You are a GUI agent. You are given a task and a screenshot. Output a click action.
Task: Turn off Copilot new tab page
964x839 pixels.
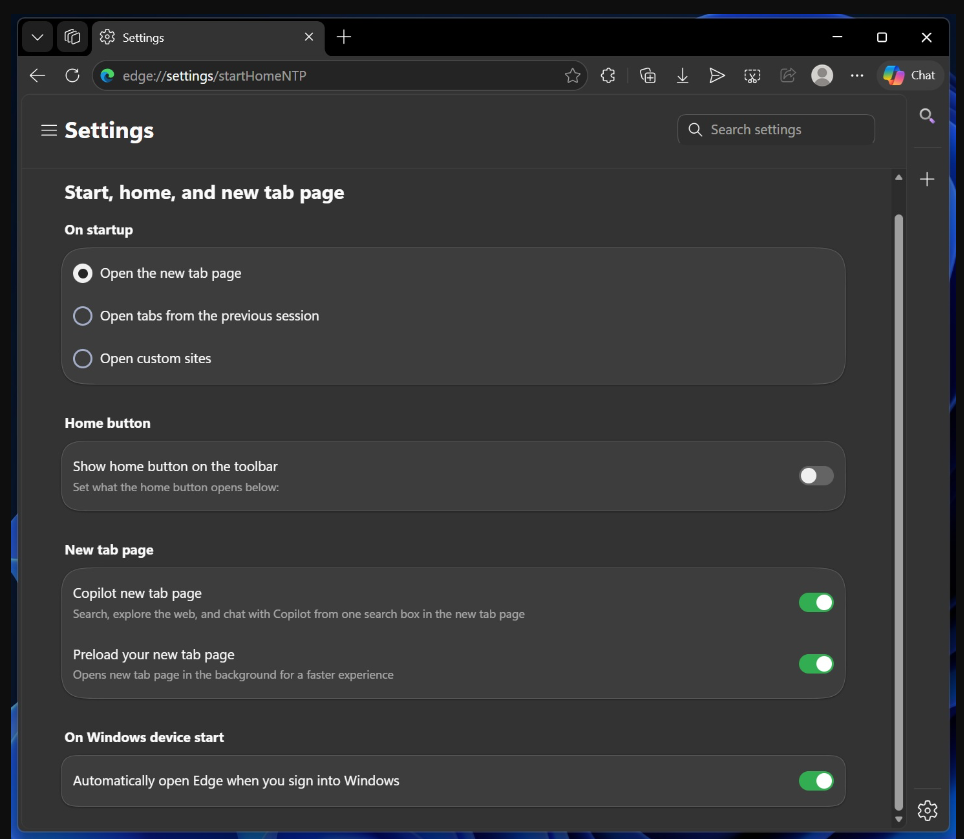815,602
